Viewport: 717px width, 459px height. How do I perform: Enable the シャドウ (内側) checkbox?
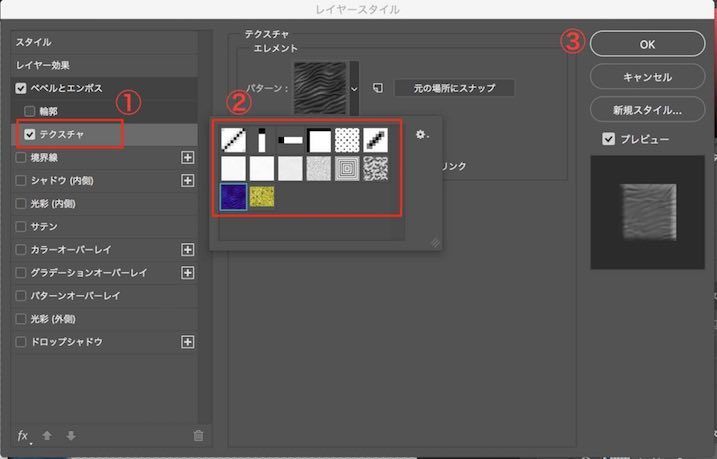pyautogui.click(x=21, y=181)
